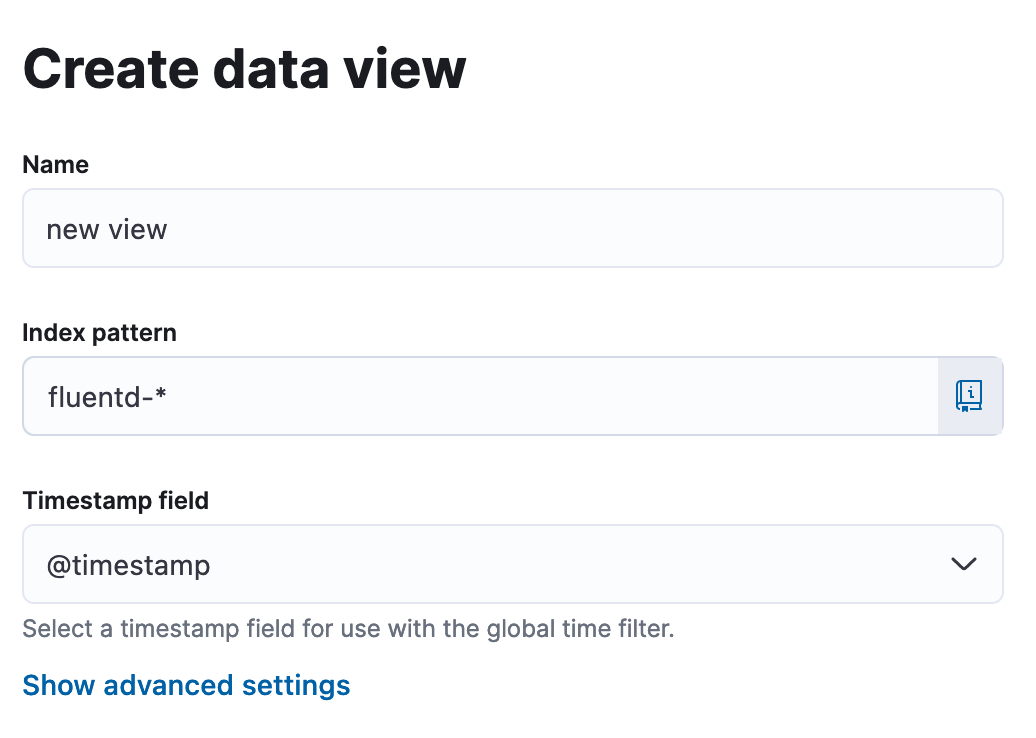The height and width of the screenshot is (738, 1036).
Task: Click the Timestamp field label
Action: (115, 500)
